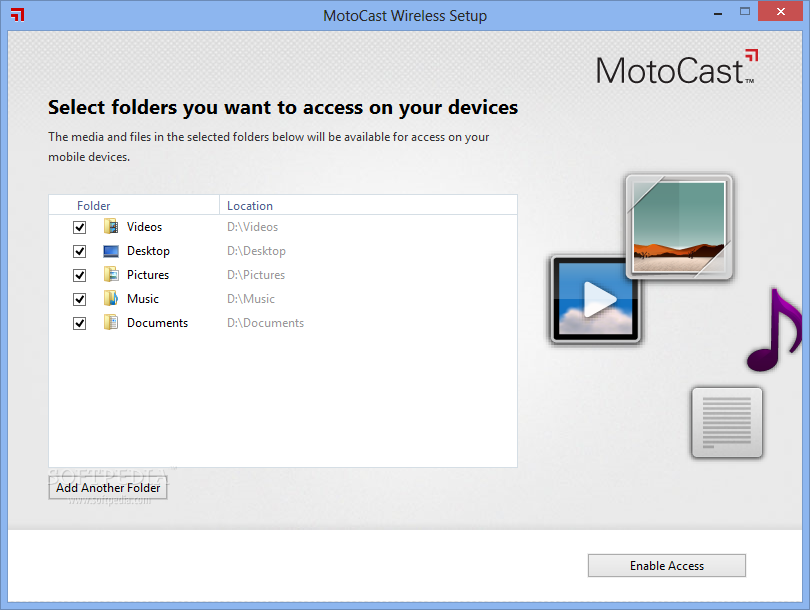Select the Desktop folder name
The width and height of the screenshot is (810, 610).
click(x=148, y=251)
